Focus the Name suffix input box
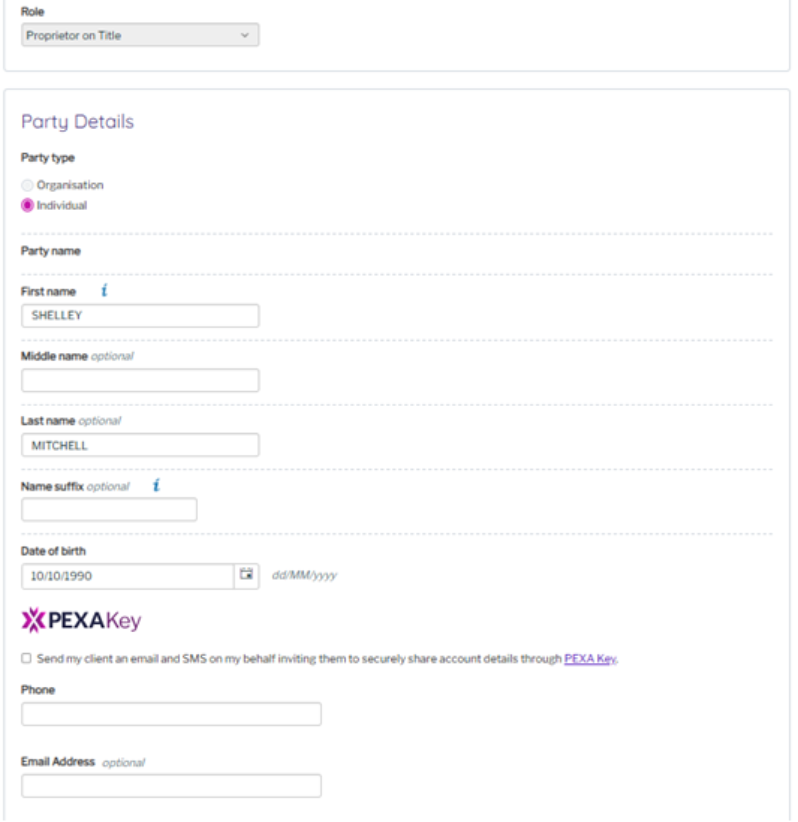This screenshot has height=822, width=798. coord(109,510)
